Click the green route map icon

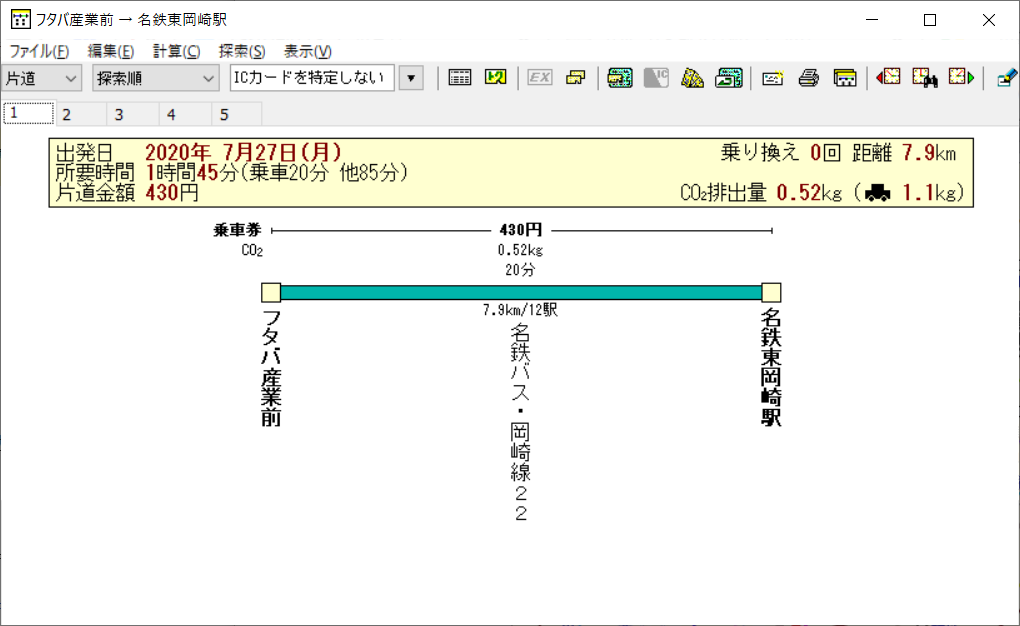point(496,78)
